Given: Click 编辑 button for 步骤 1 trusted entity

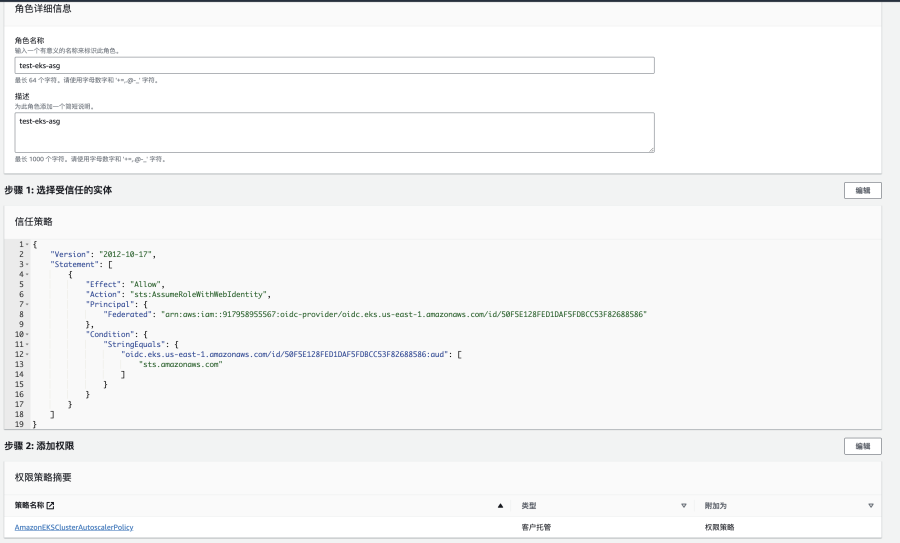Looking at the screenshot, I should (862, 191).
